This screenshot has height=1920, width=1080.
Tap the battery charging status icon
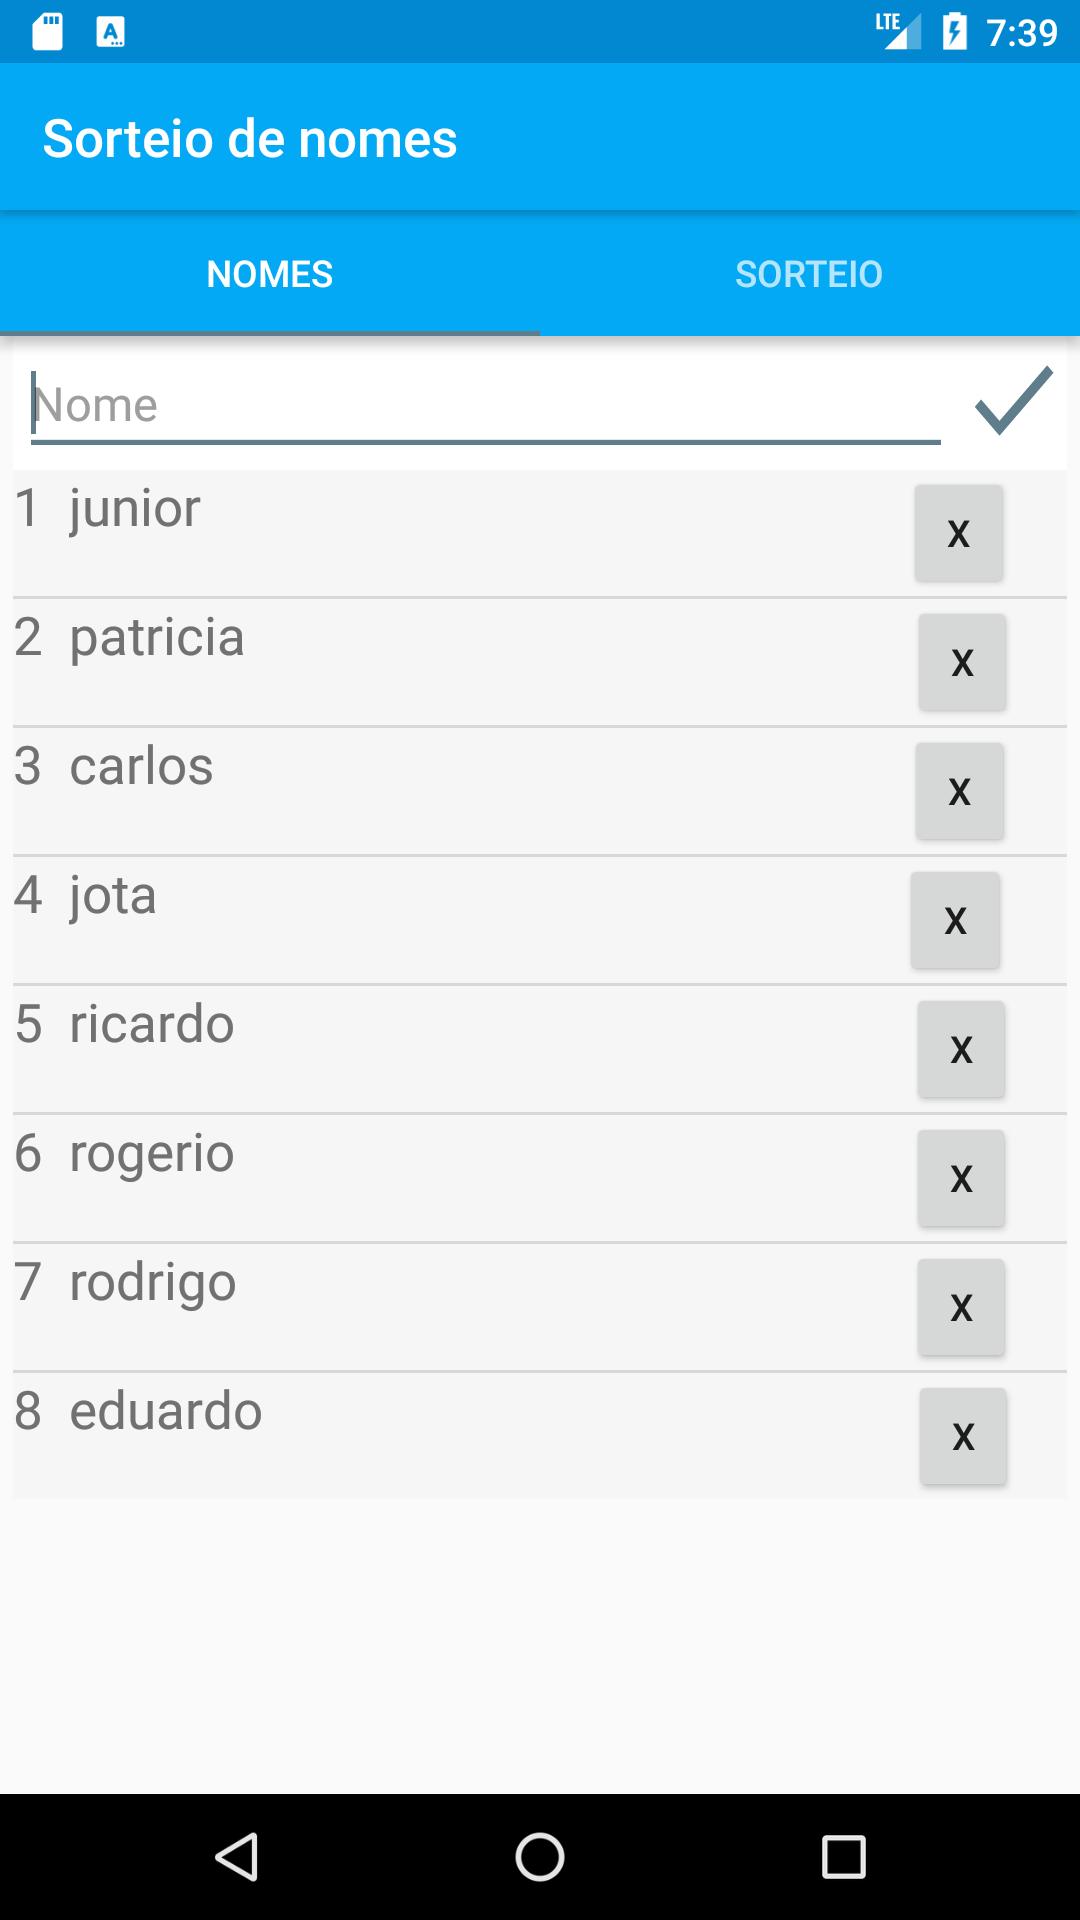click(955, 32)
